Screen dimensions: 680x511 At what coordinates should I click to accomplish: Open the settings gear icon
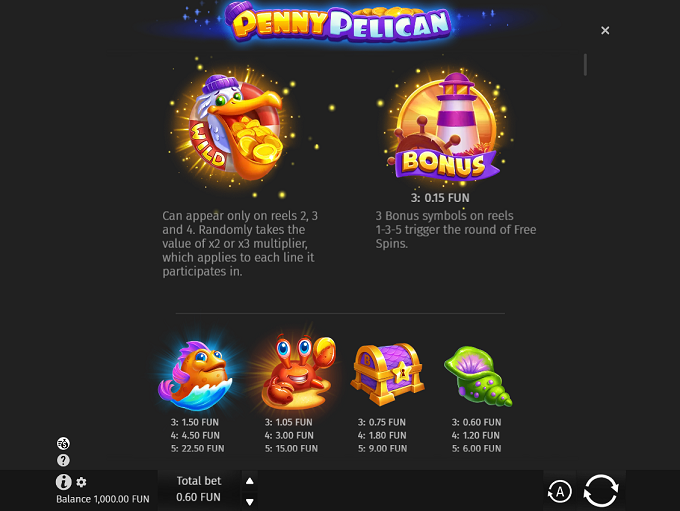(81, 482)
